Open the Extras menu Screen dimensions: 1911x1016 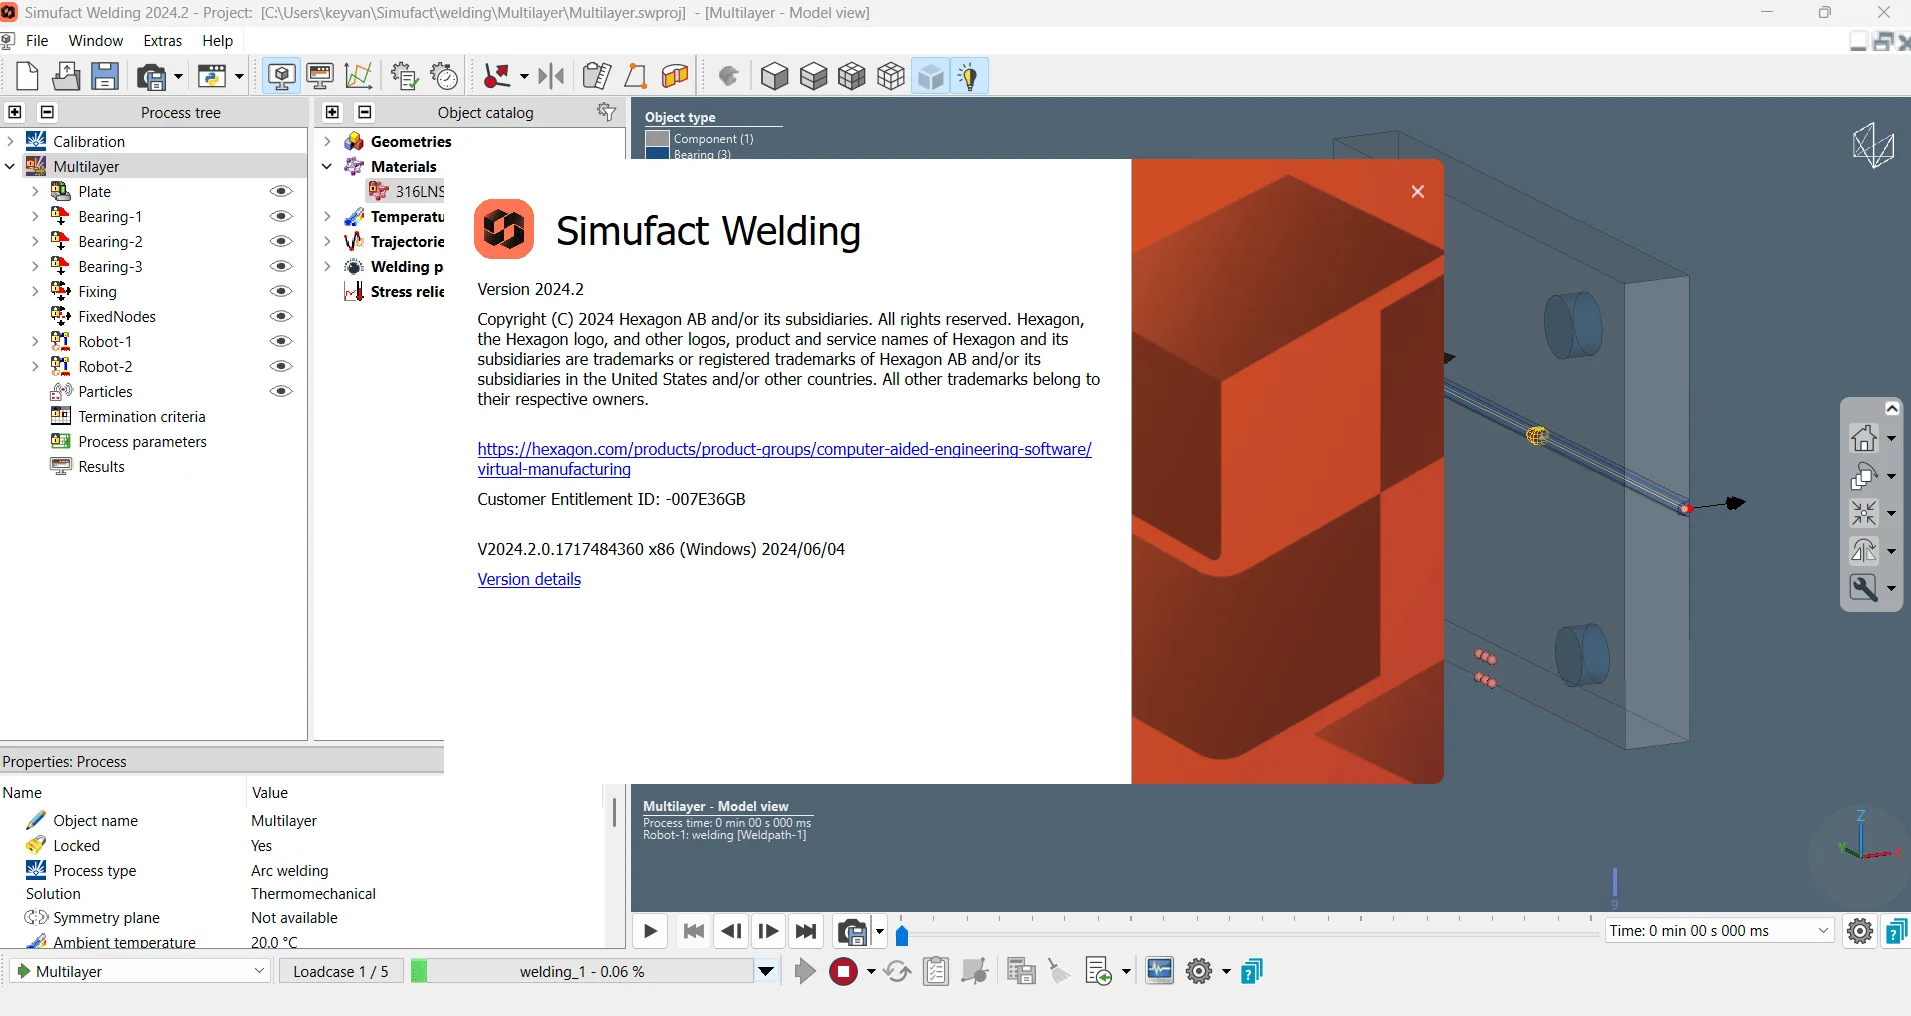(x=163, y=40)
